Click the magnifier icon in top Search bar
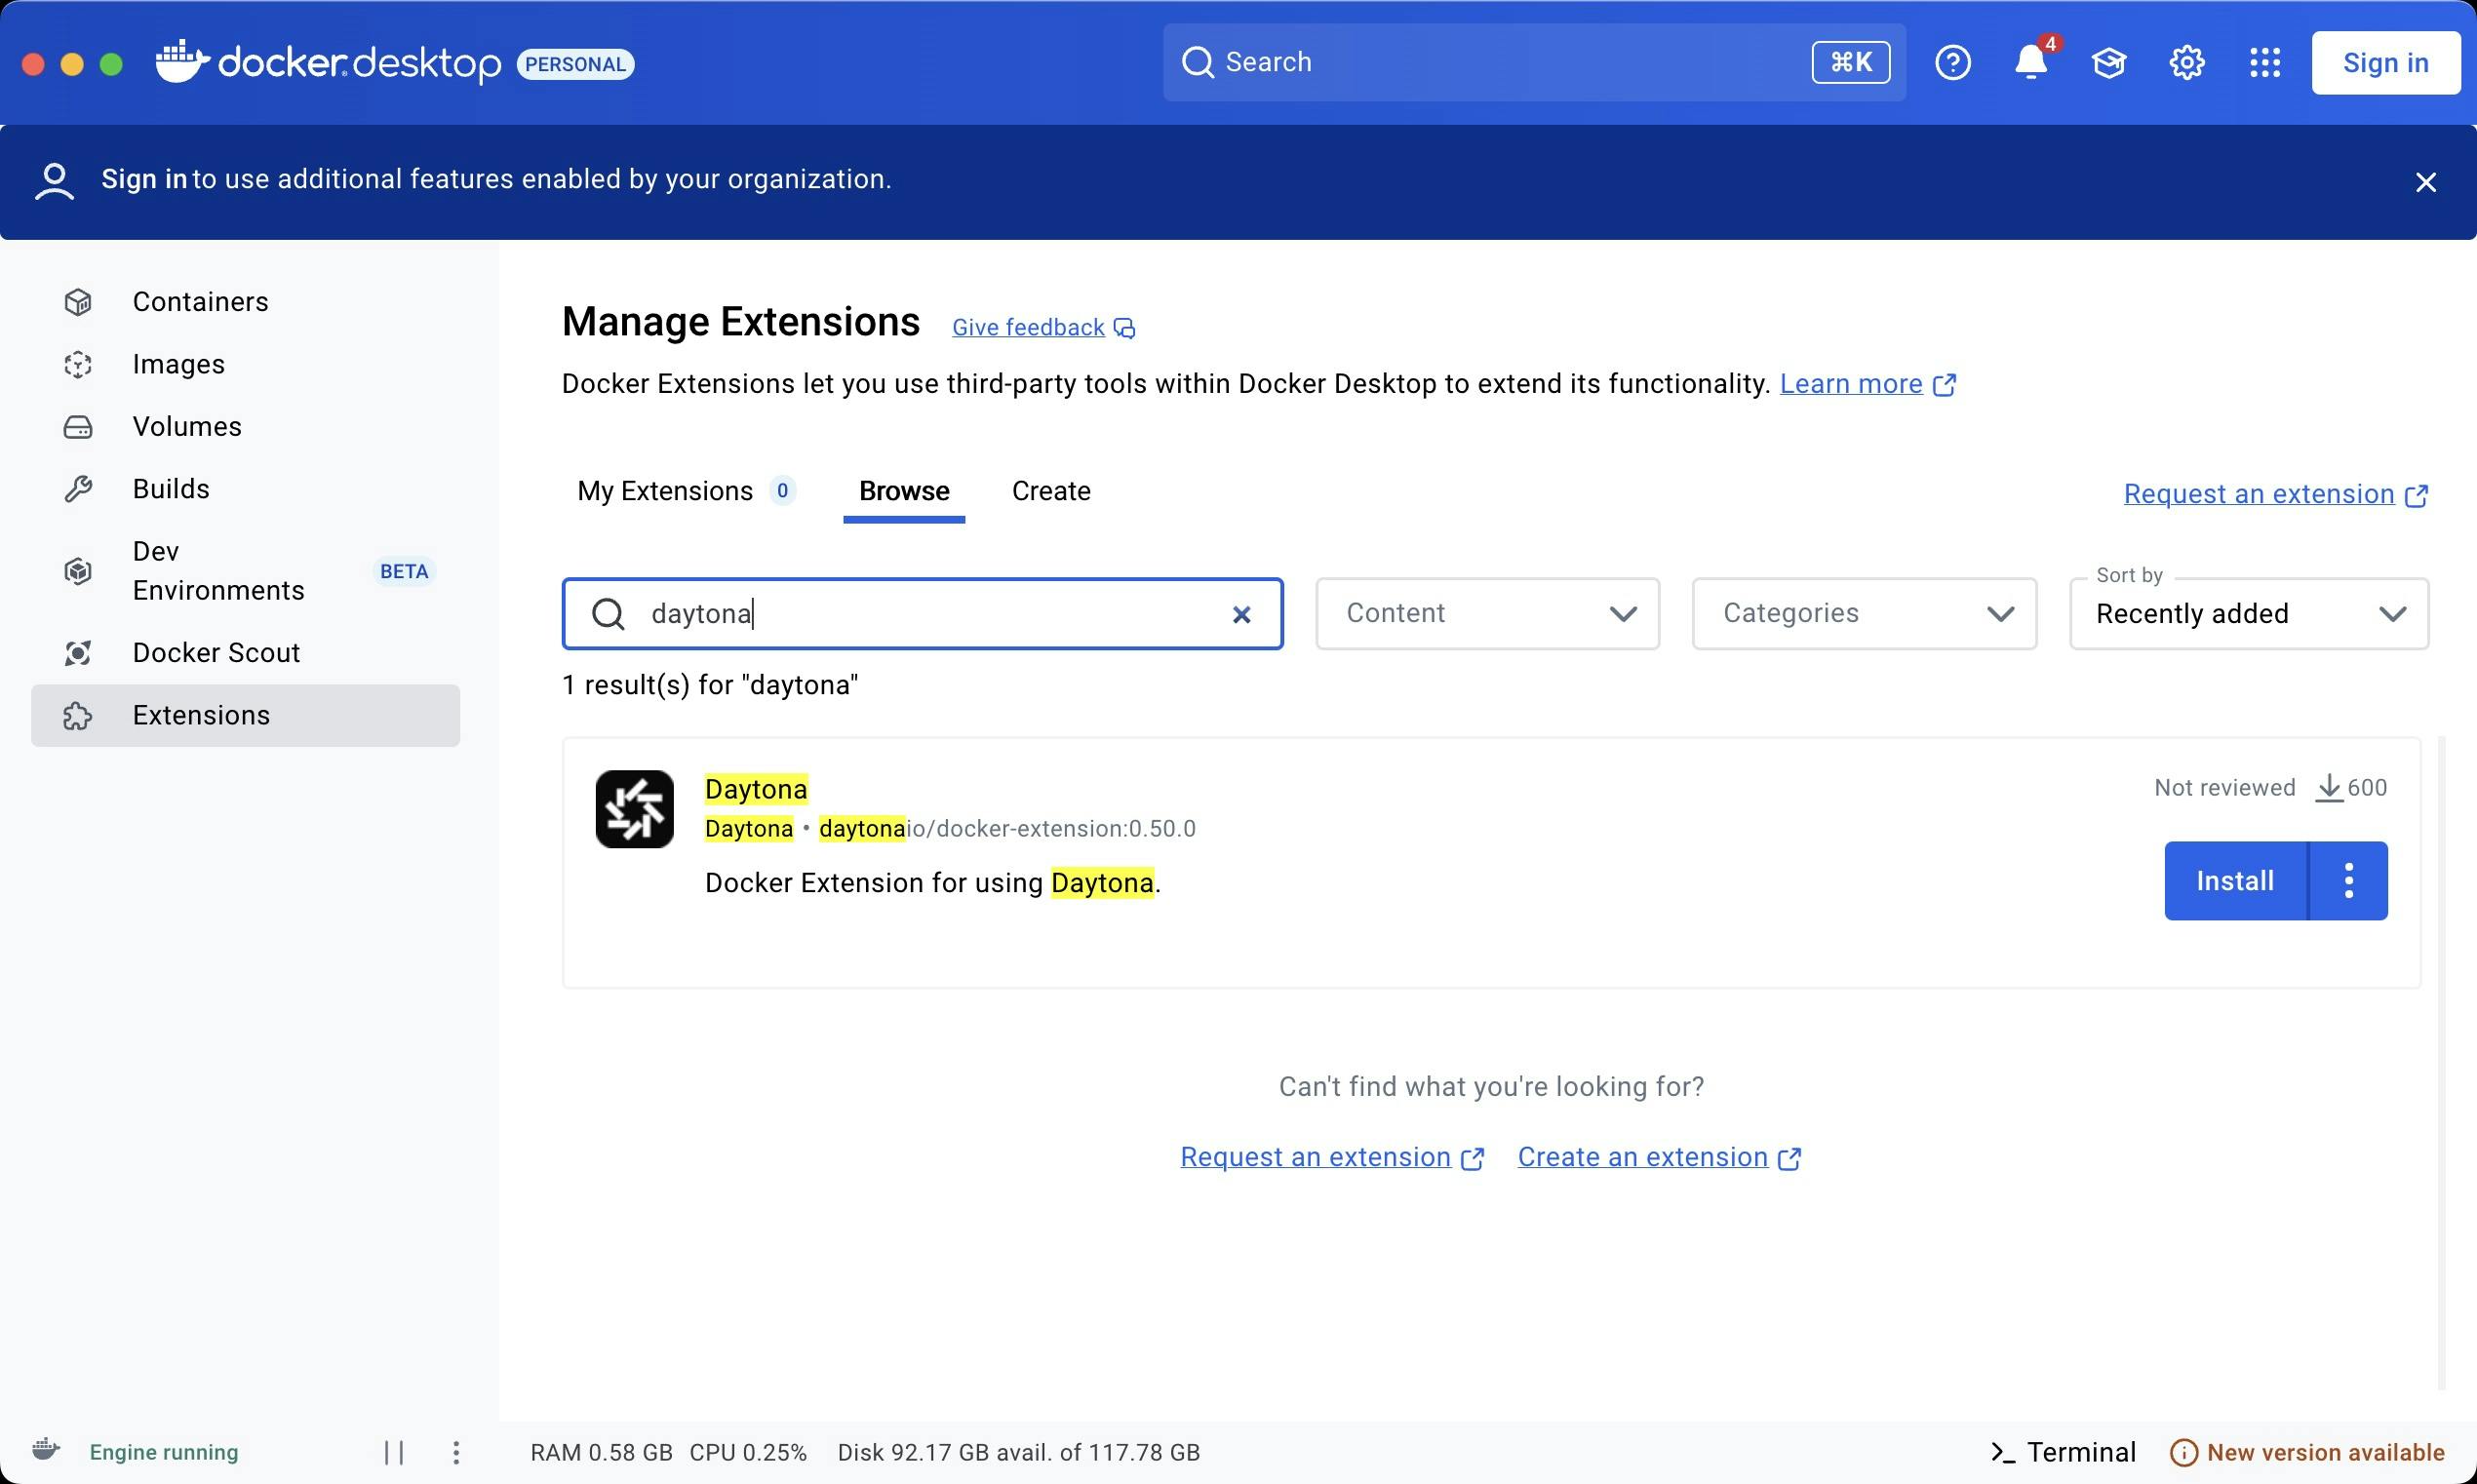 1197,62
